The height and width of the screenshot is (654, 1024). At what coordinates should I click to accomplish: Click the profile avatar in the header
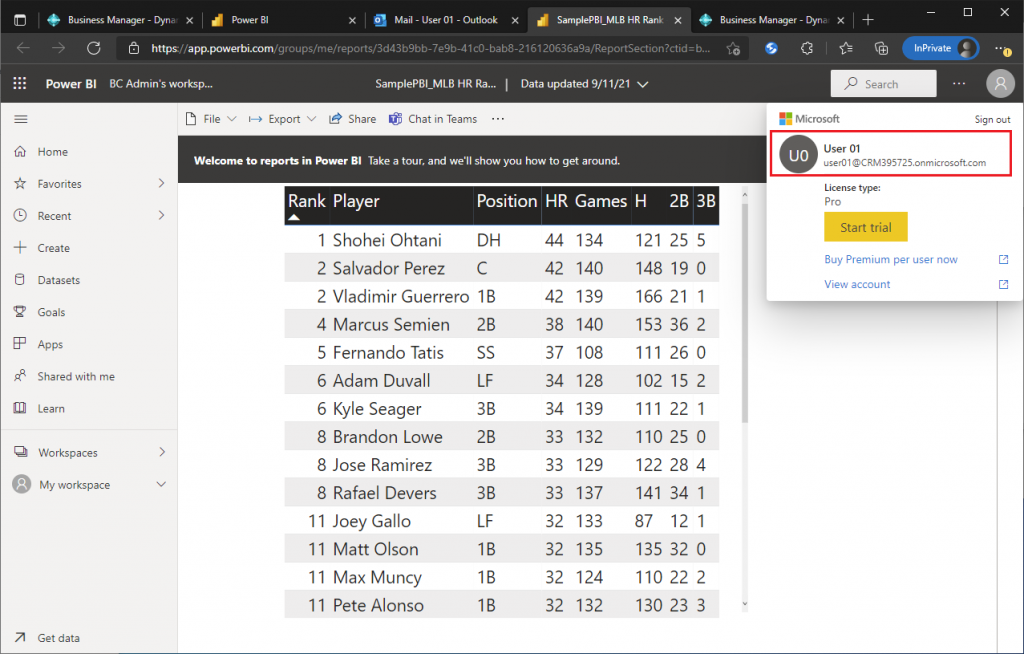1000,84
